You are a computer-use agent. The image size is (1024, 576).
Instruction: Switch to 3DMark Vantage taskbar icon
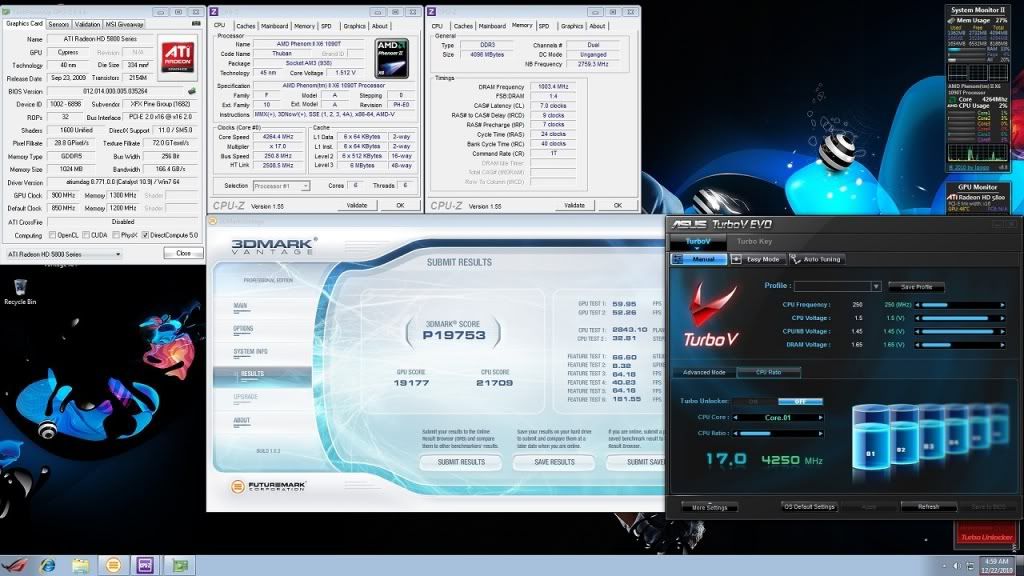click(x=113, y=566)
